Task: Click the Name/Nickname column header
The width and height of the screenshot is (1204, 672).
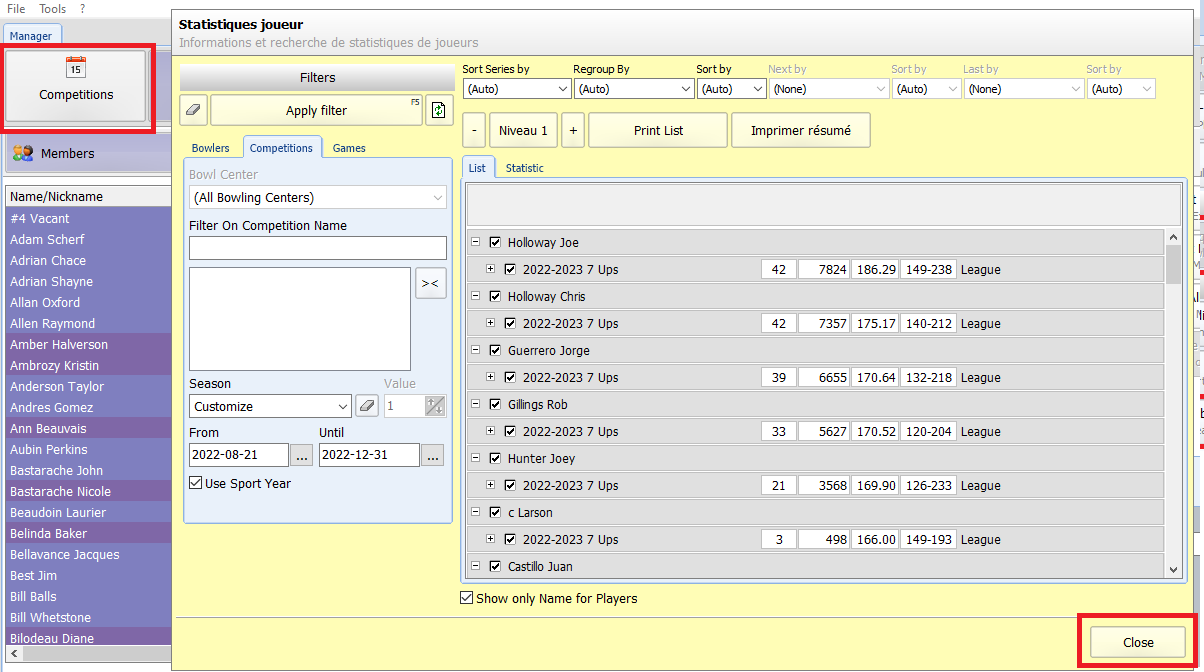Action: [88, 196]
